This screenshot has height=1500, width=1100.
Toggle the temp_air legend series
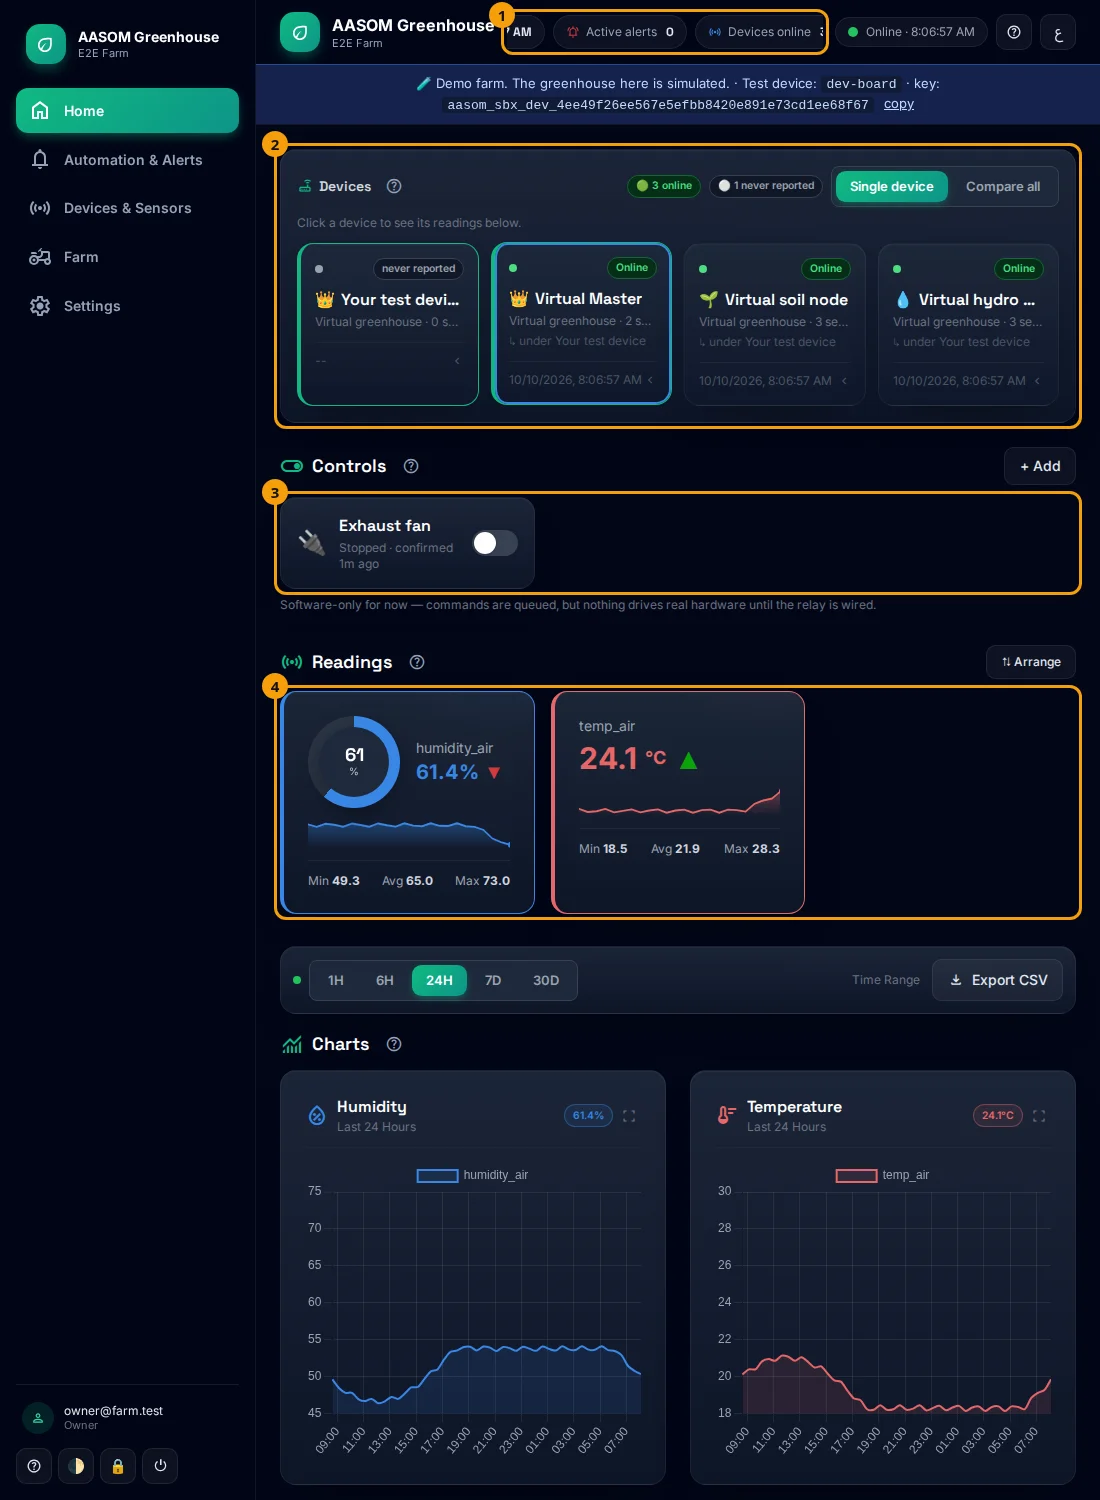point(882,1175)
